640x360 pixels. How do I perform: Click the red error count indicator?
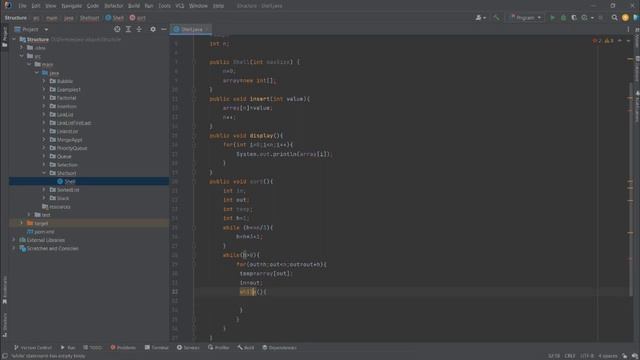(597, 41)
